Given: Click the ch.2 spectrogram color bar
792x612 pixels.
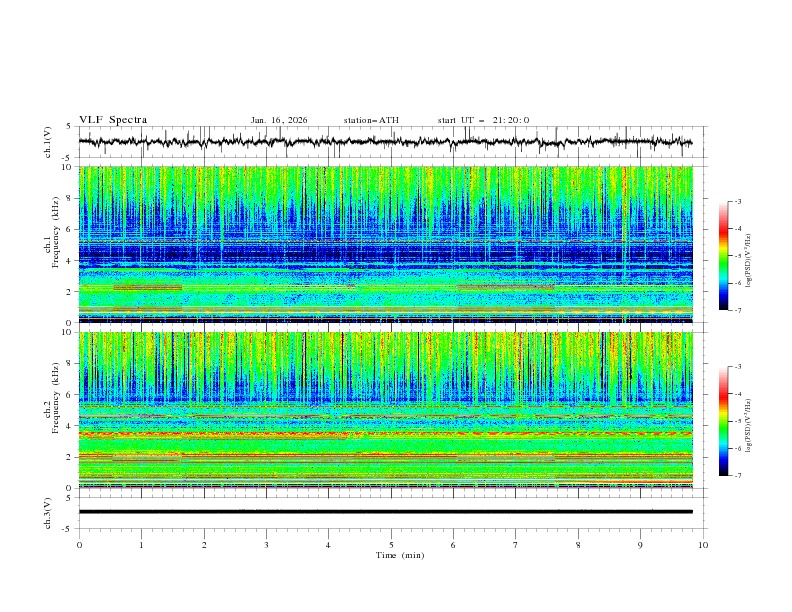Looking at the screenshot, I should pos(723,421).
